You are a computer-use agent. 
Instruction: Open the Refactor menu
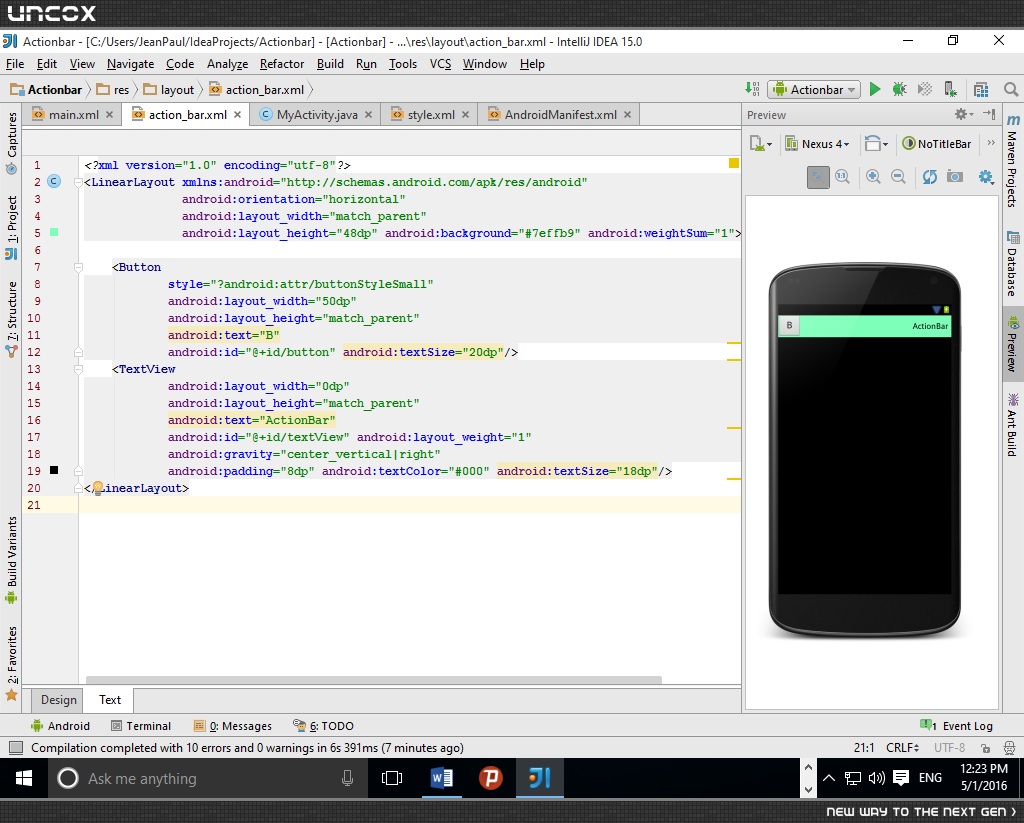tap(282, 64)
